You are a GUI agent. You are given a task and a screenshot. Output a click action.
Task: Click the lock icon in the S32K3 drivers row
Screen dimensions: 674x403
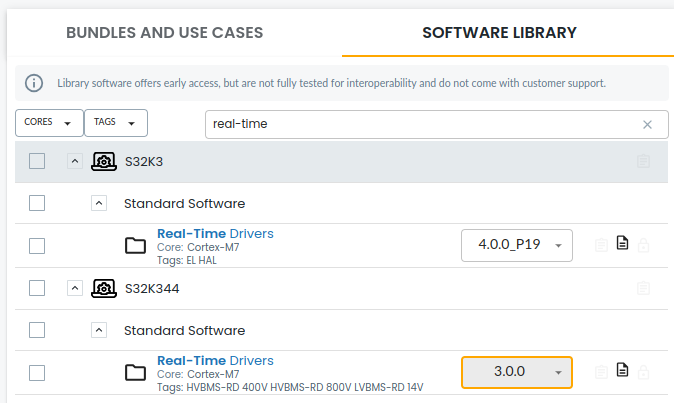(643, 244)
